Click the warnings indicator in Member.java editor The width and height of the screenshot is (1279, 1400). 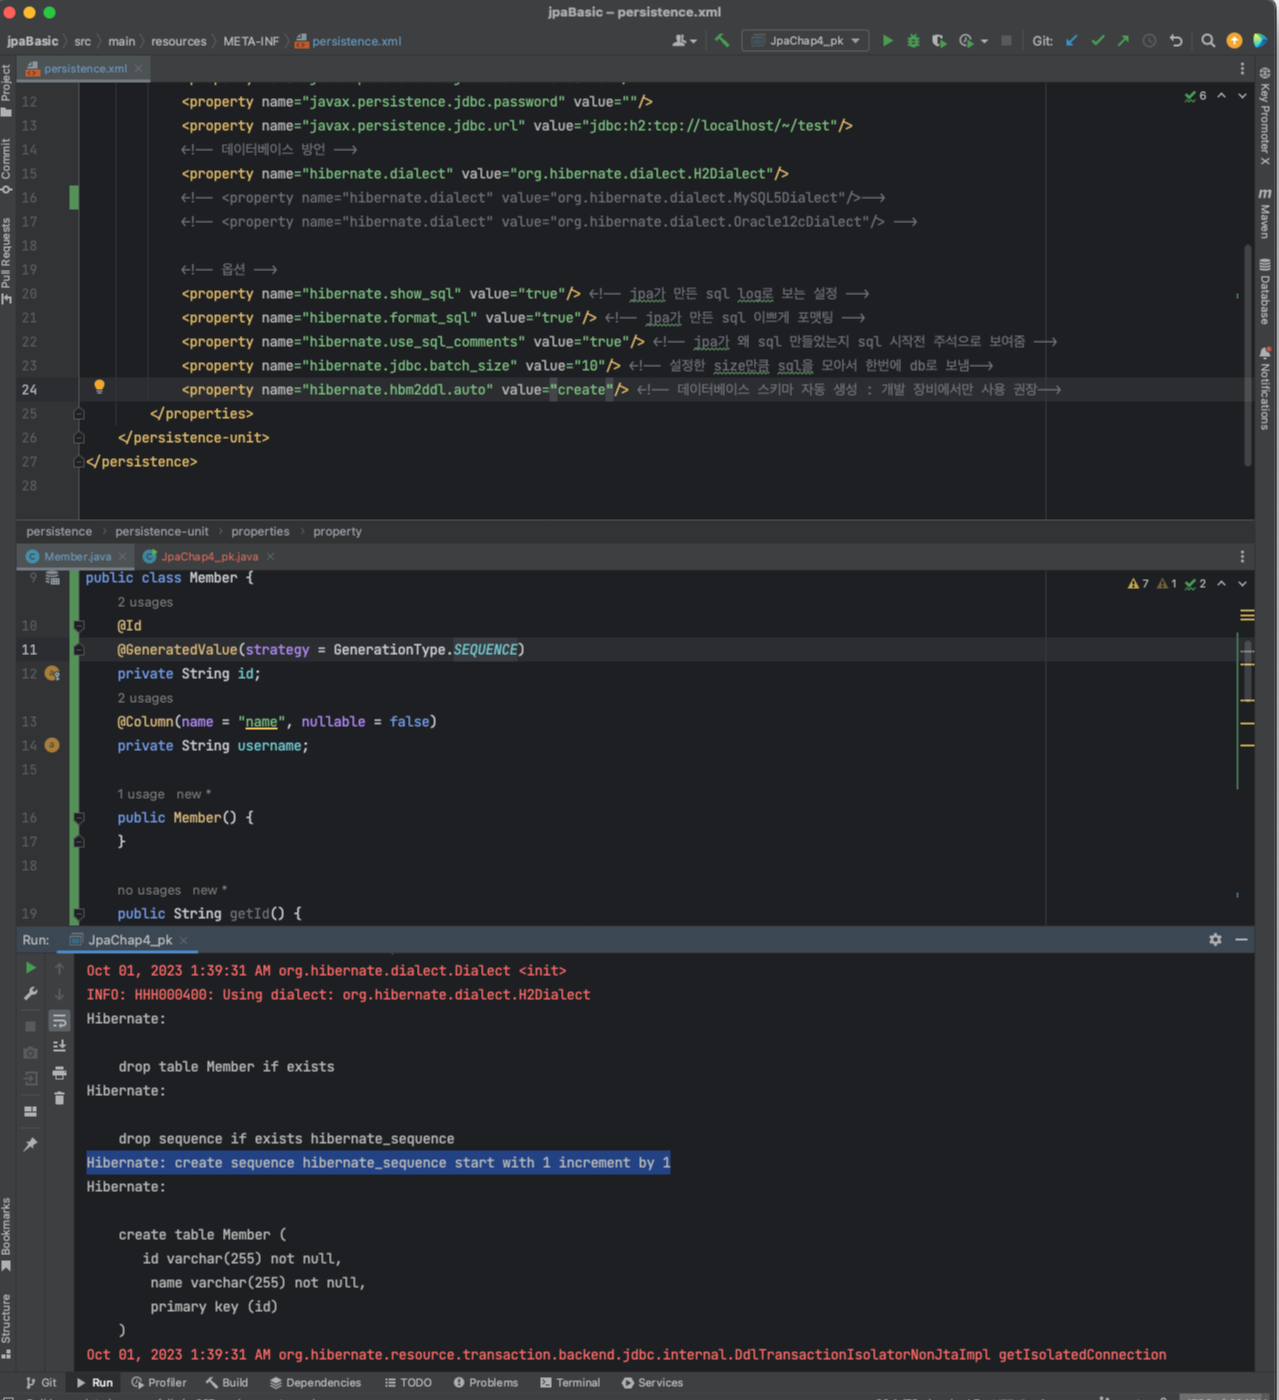pos(1138,584)
